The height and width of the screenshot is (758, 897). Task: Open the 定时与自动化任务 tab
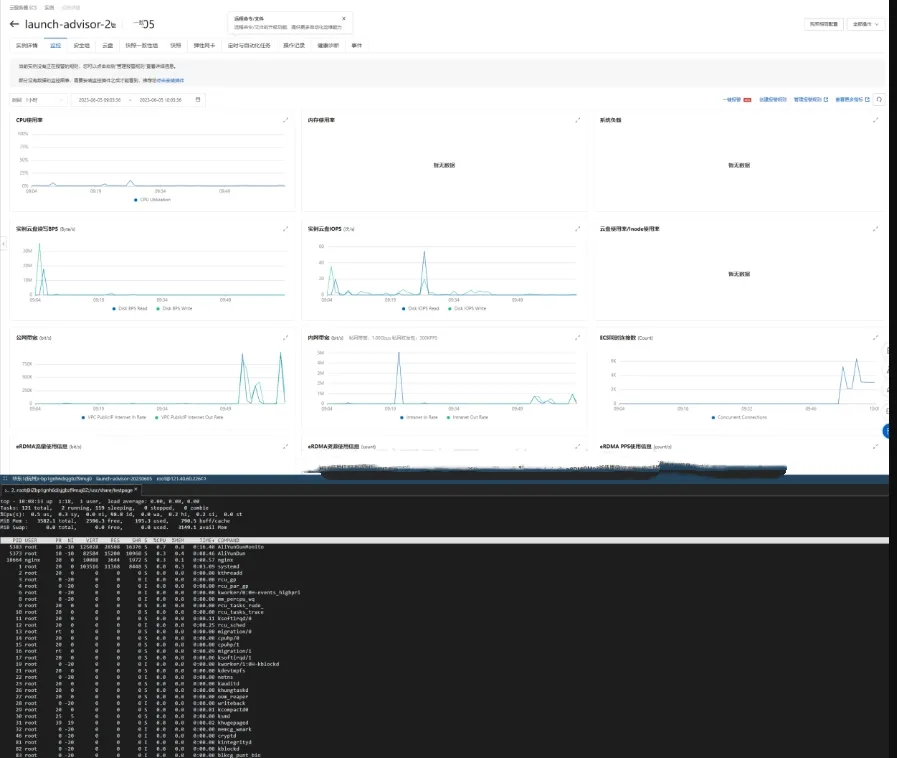(249, 45)
